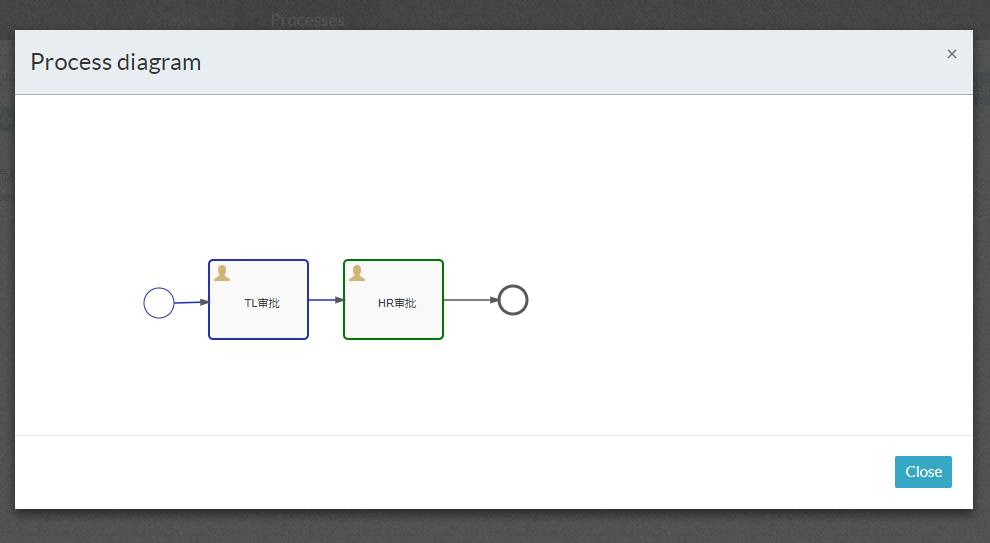Click the blue border of TL审批 box
The width and height of the screenshot is (990, 543).
[x=209, y=320]
